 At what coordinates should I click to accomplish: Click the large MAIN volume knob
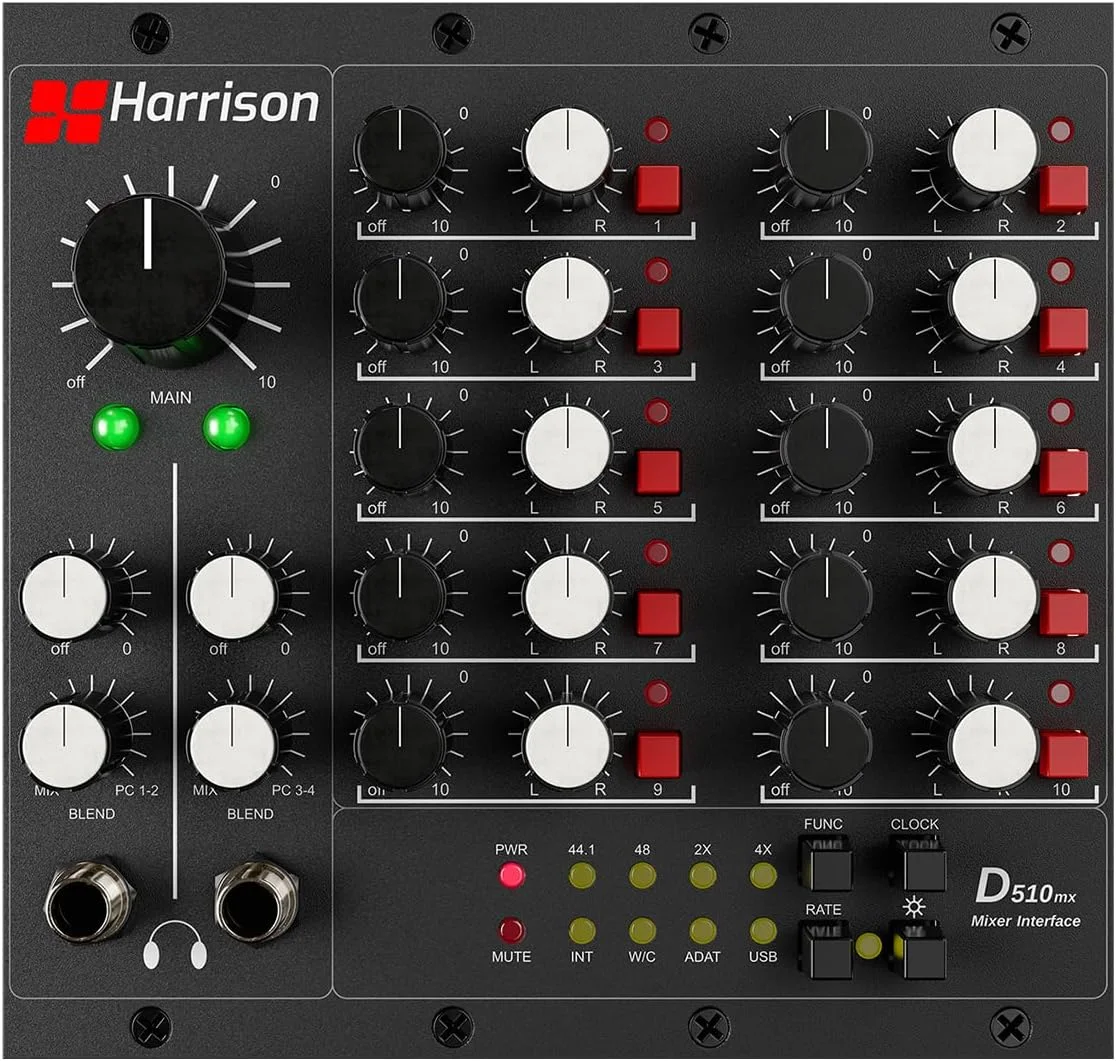(x=149, y=269)
